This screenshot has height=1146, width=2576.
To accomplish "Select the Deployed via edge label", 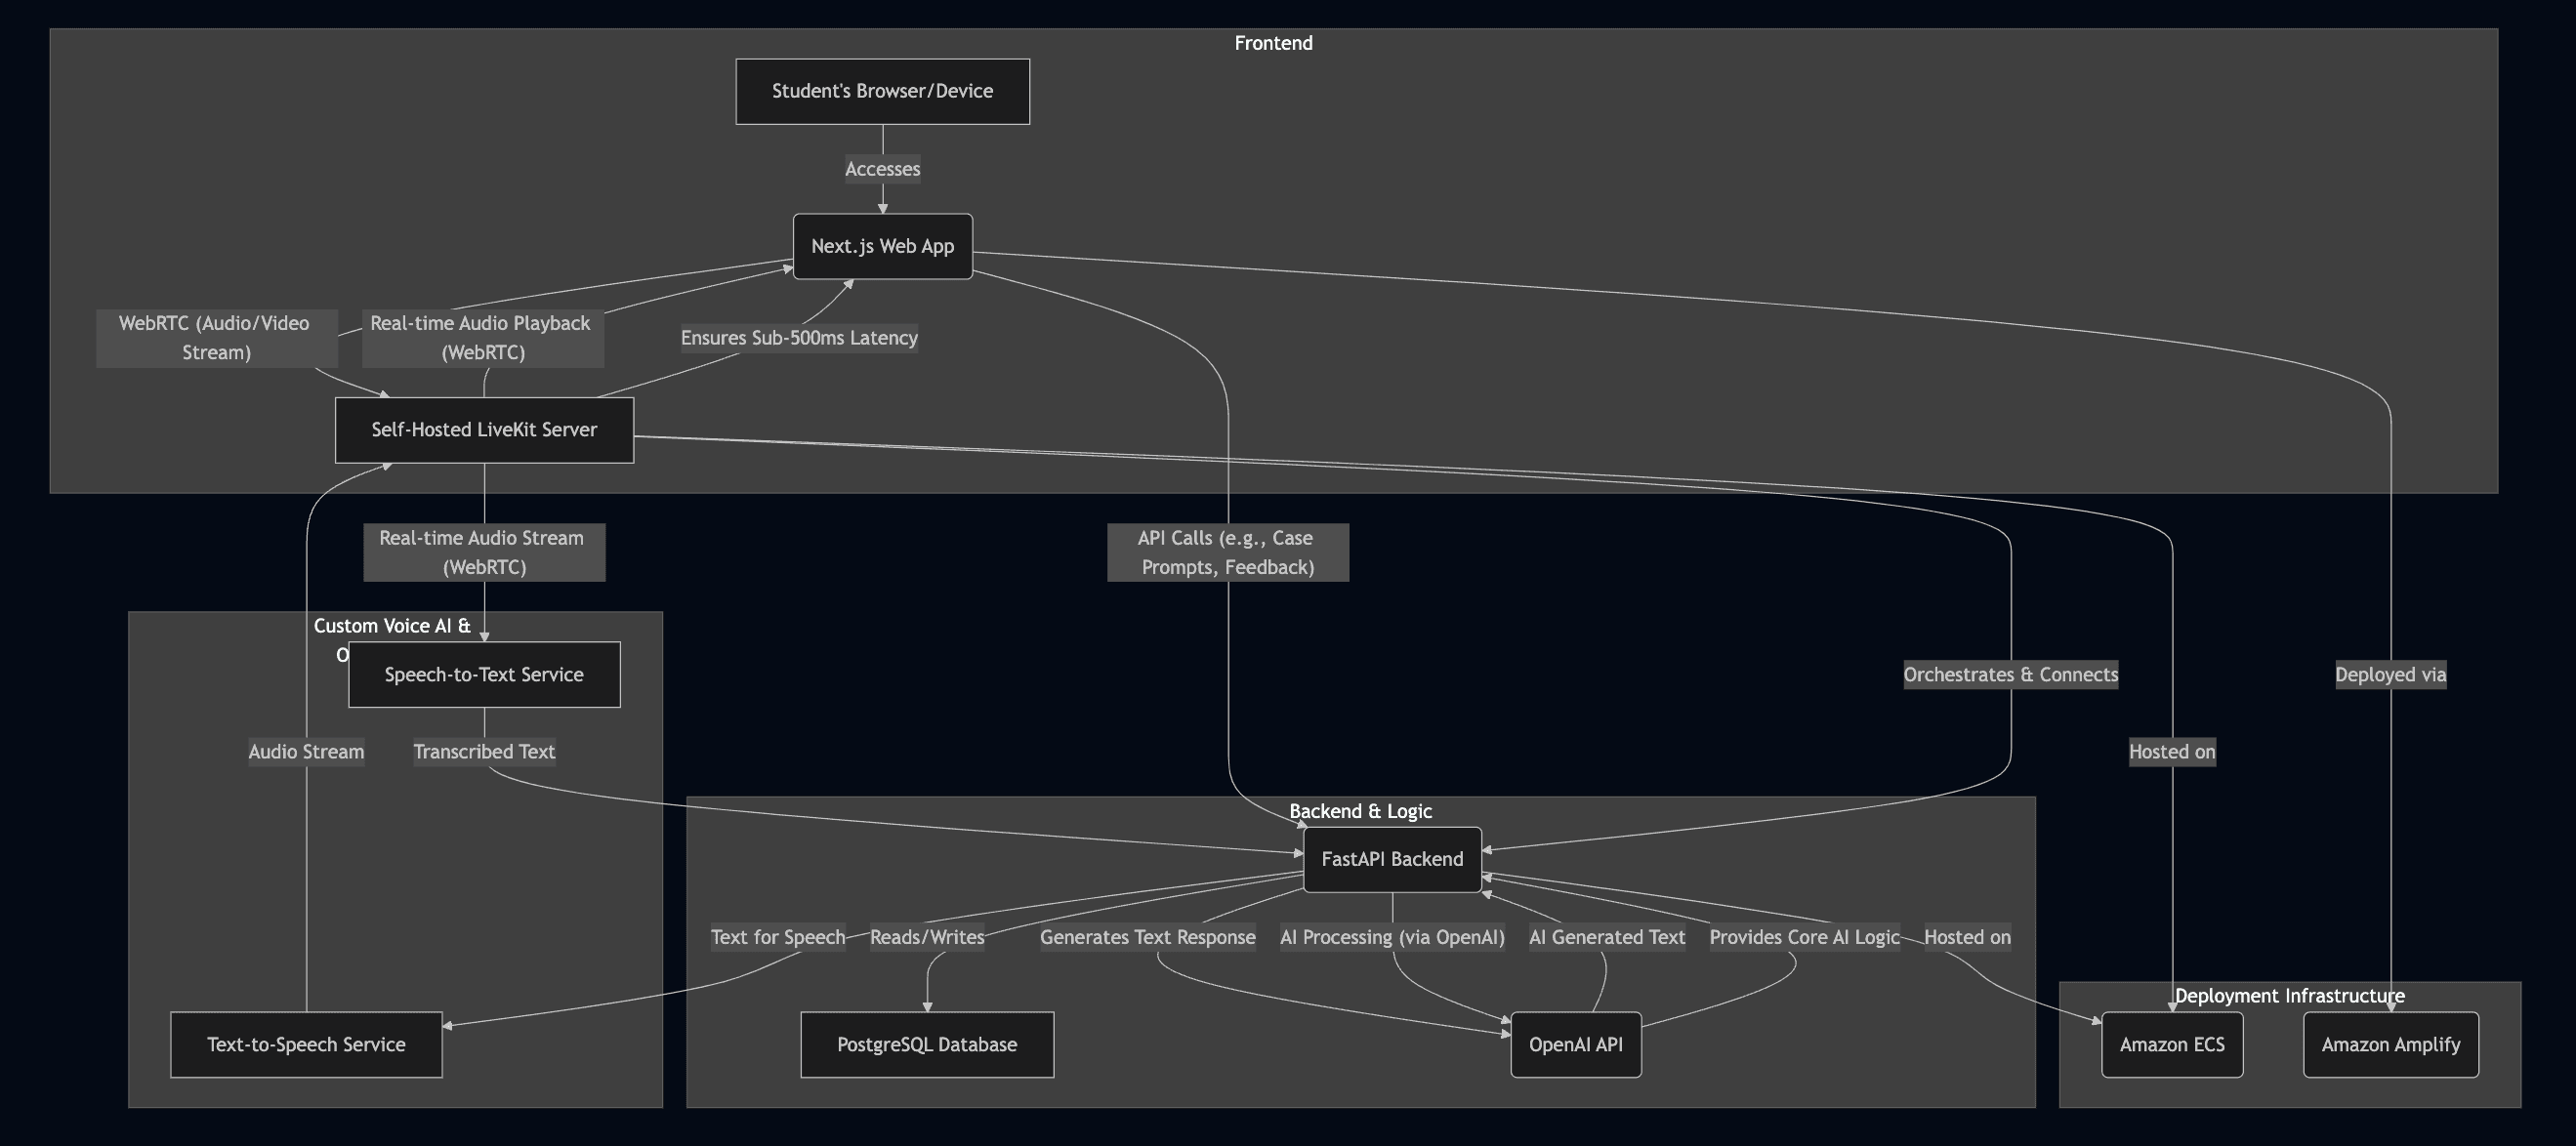I will point(2390,675).
